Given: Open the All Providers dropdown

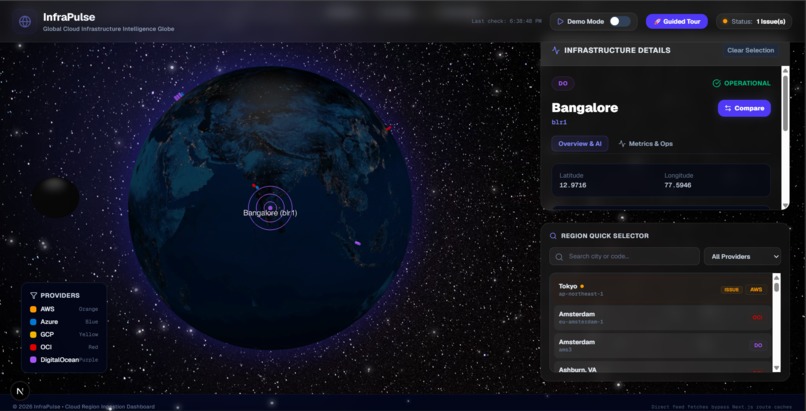Looking at the screenshot, I should 742,256.
